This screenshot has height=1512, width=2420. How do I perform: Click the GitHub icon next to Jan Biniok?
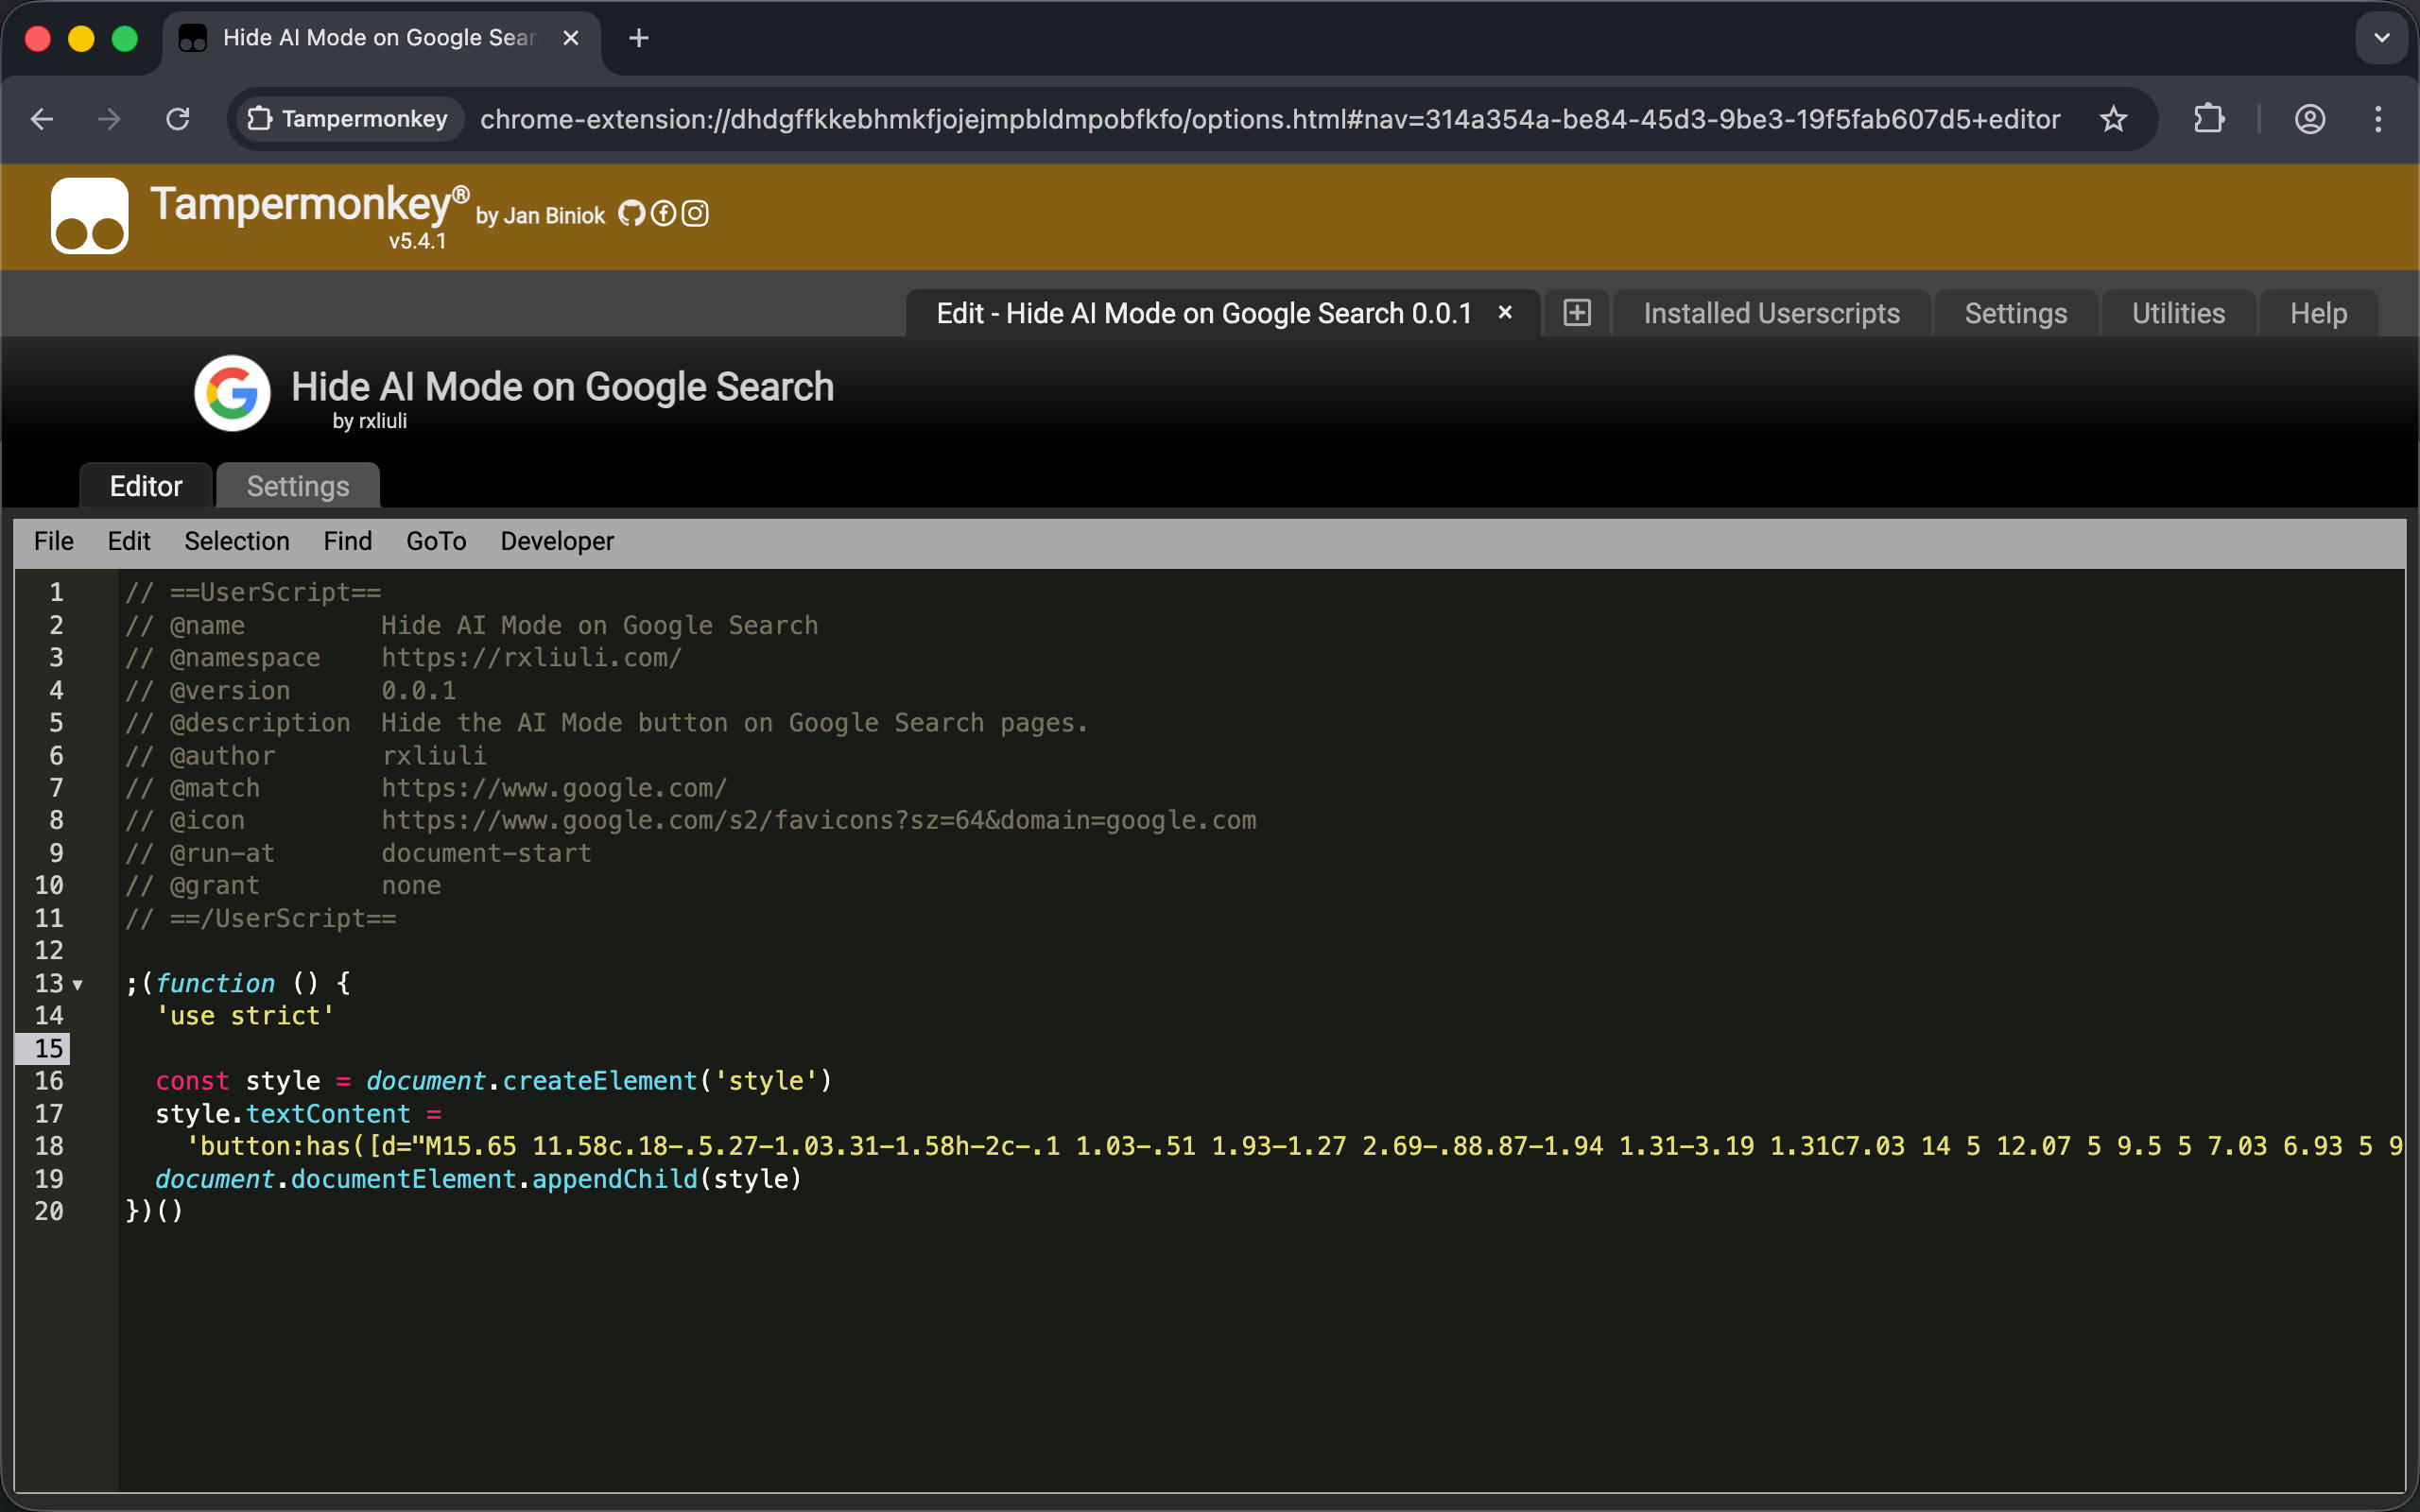pyautogui.click(x=631, y=213)
